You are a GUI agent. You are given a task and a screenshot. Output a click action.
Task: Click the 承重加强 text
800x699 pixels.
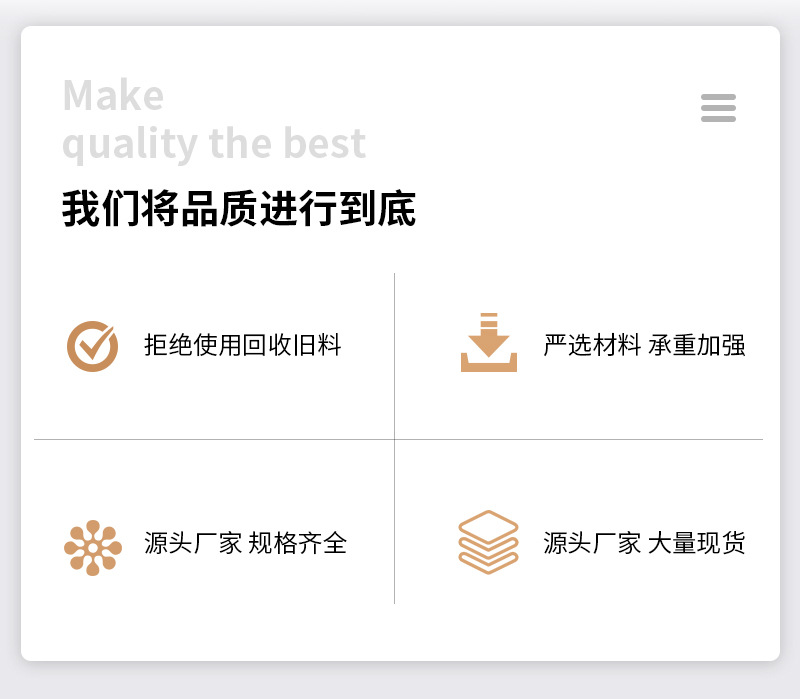(x=696, y=345)
